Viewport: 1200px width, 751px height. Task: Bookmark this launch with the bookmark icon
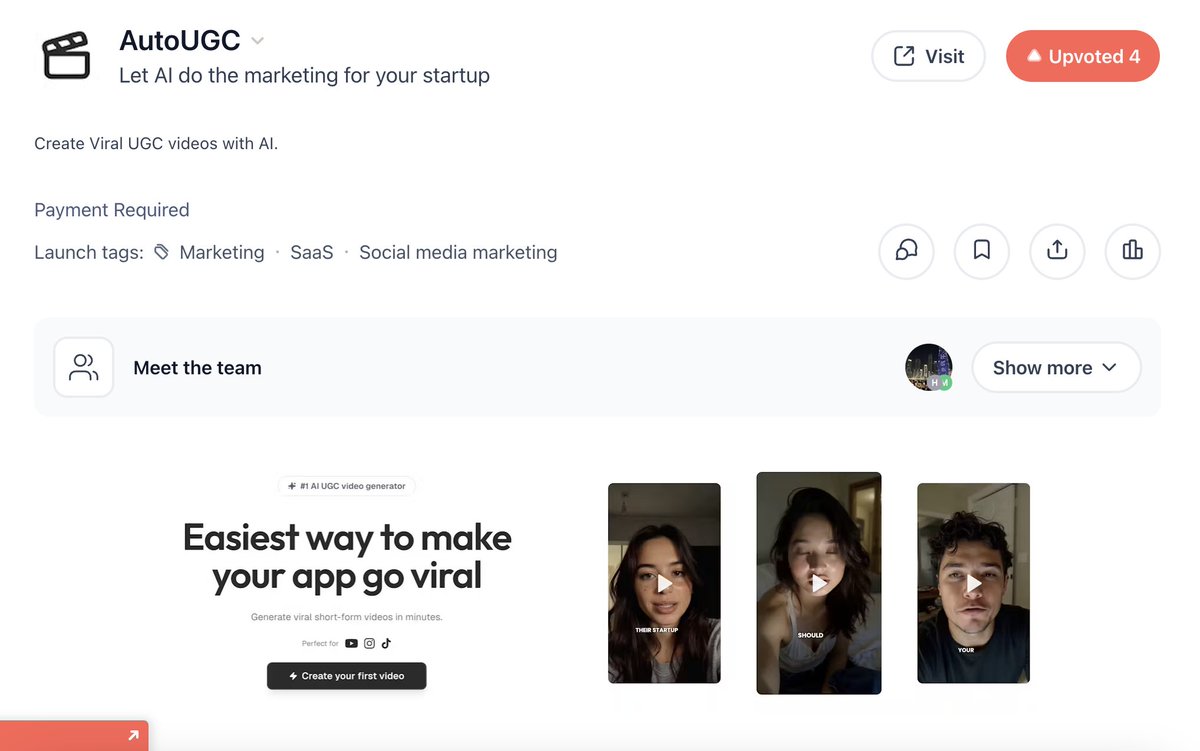[982, 250]
